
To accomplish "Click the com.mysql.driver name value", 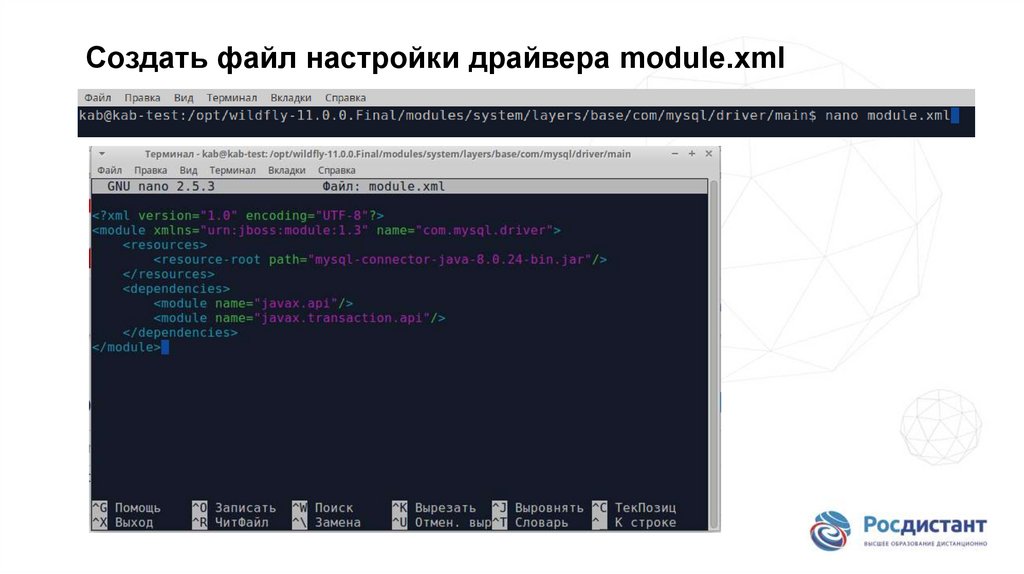I will coord(484,231).
